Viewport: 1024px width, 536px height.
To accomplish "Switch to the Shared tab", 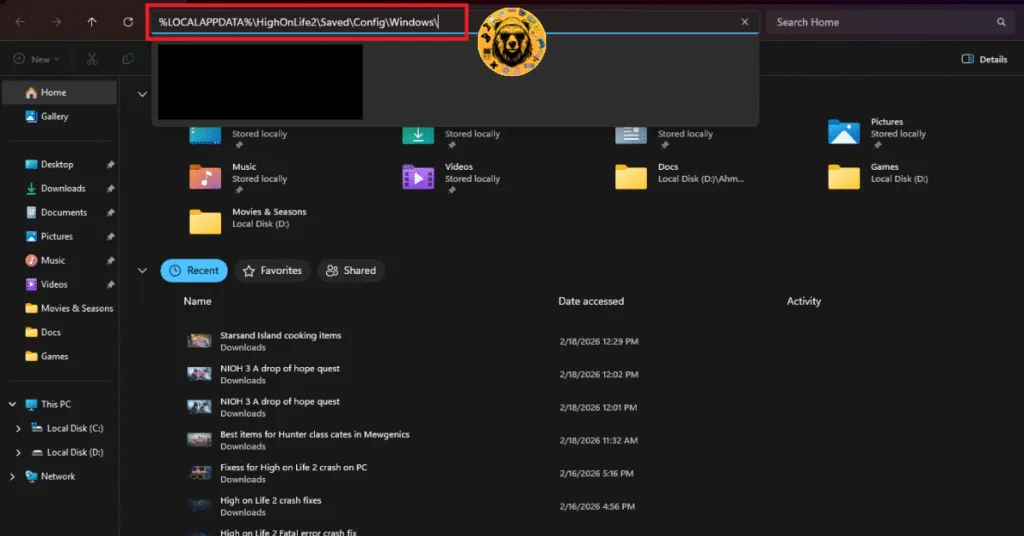I will 351,270.
